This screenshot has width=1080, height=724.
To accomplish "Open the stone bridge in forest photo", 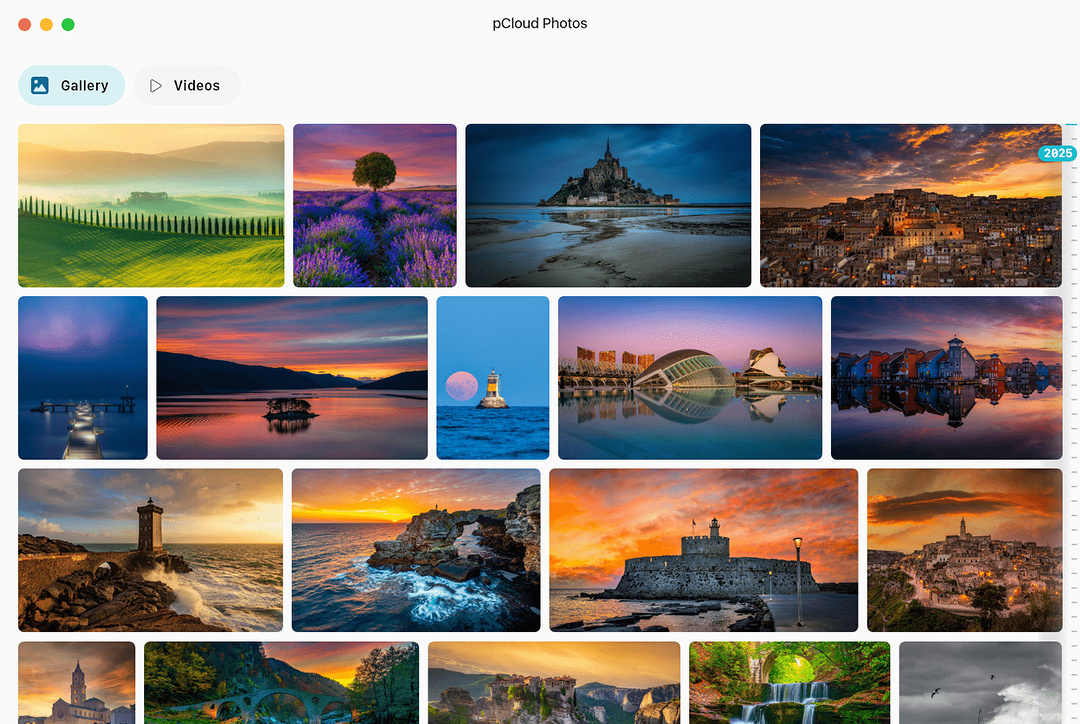I will pyautogui.click(x=281, y=683).
